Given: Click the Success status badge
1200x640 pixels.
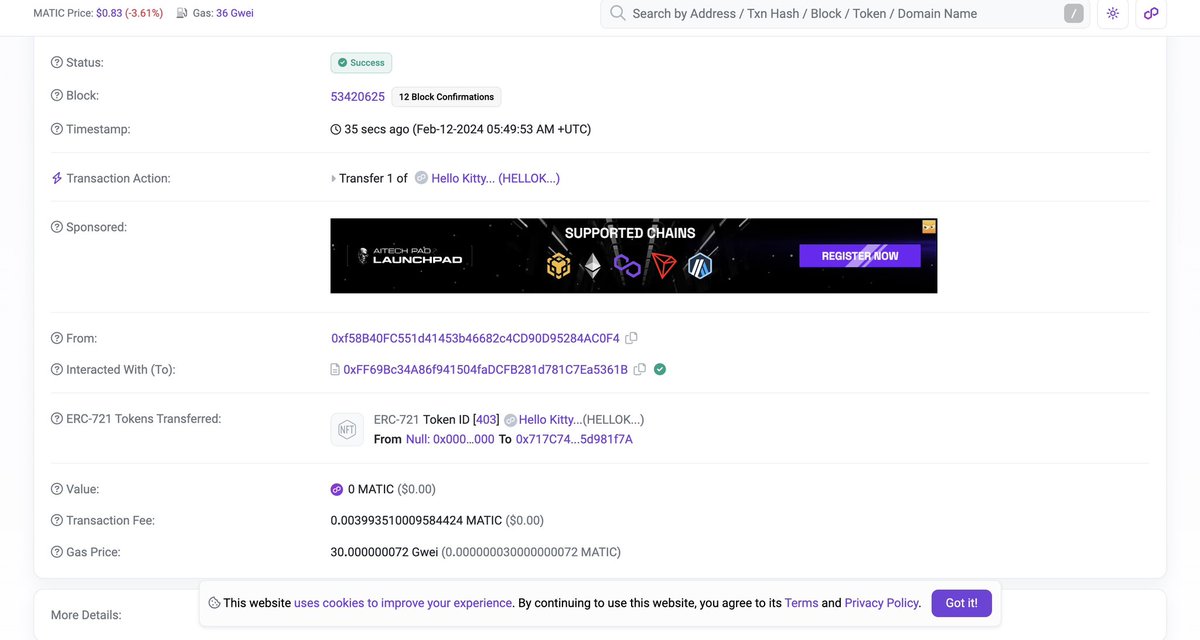Looking at the screenshot, I should [361, 62].
